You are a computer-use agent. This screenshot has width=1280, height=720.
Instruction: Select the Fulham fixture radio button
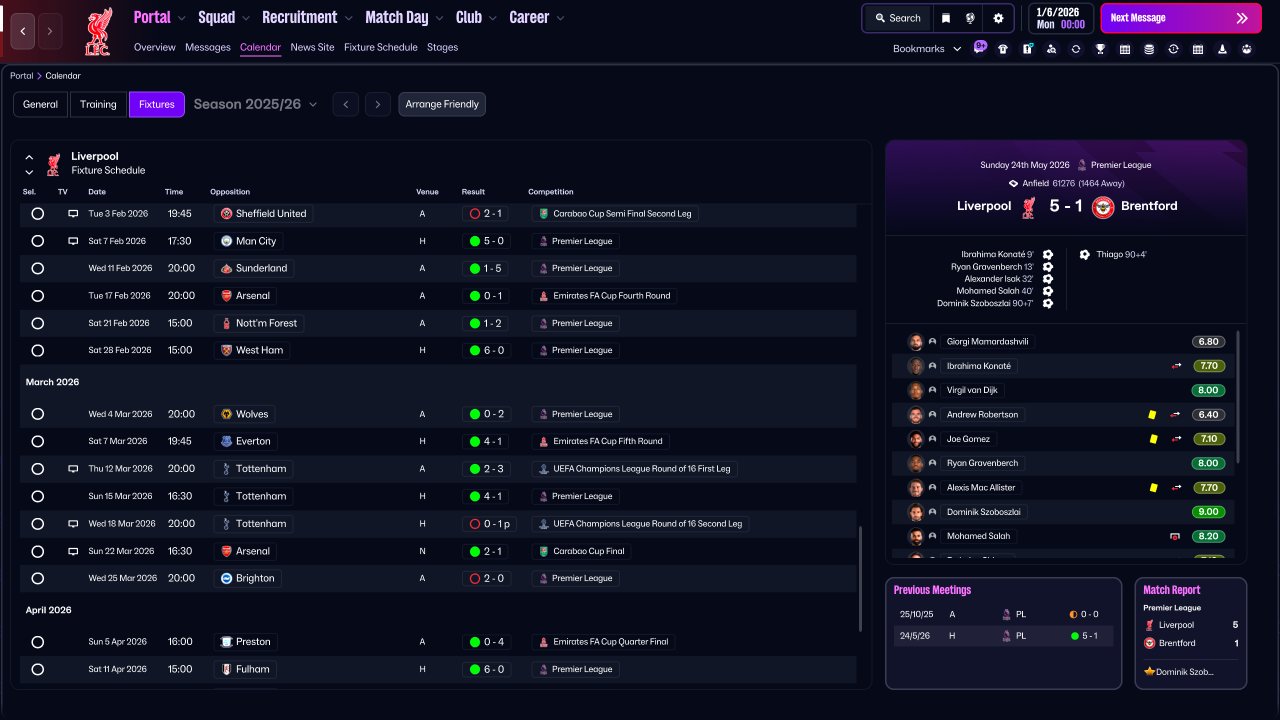(37, 669)
